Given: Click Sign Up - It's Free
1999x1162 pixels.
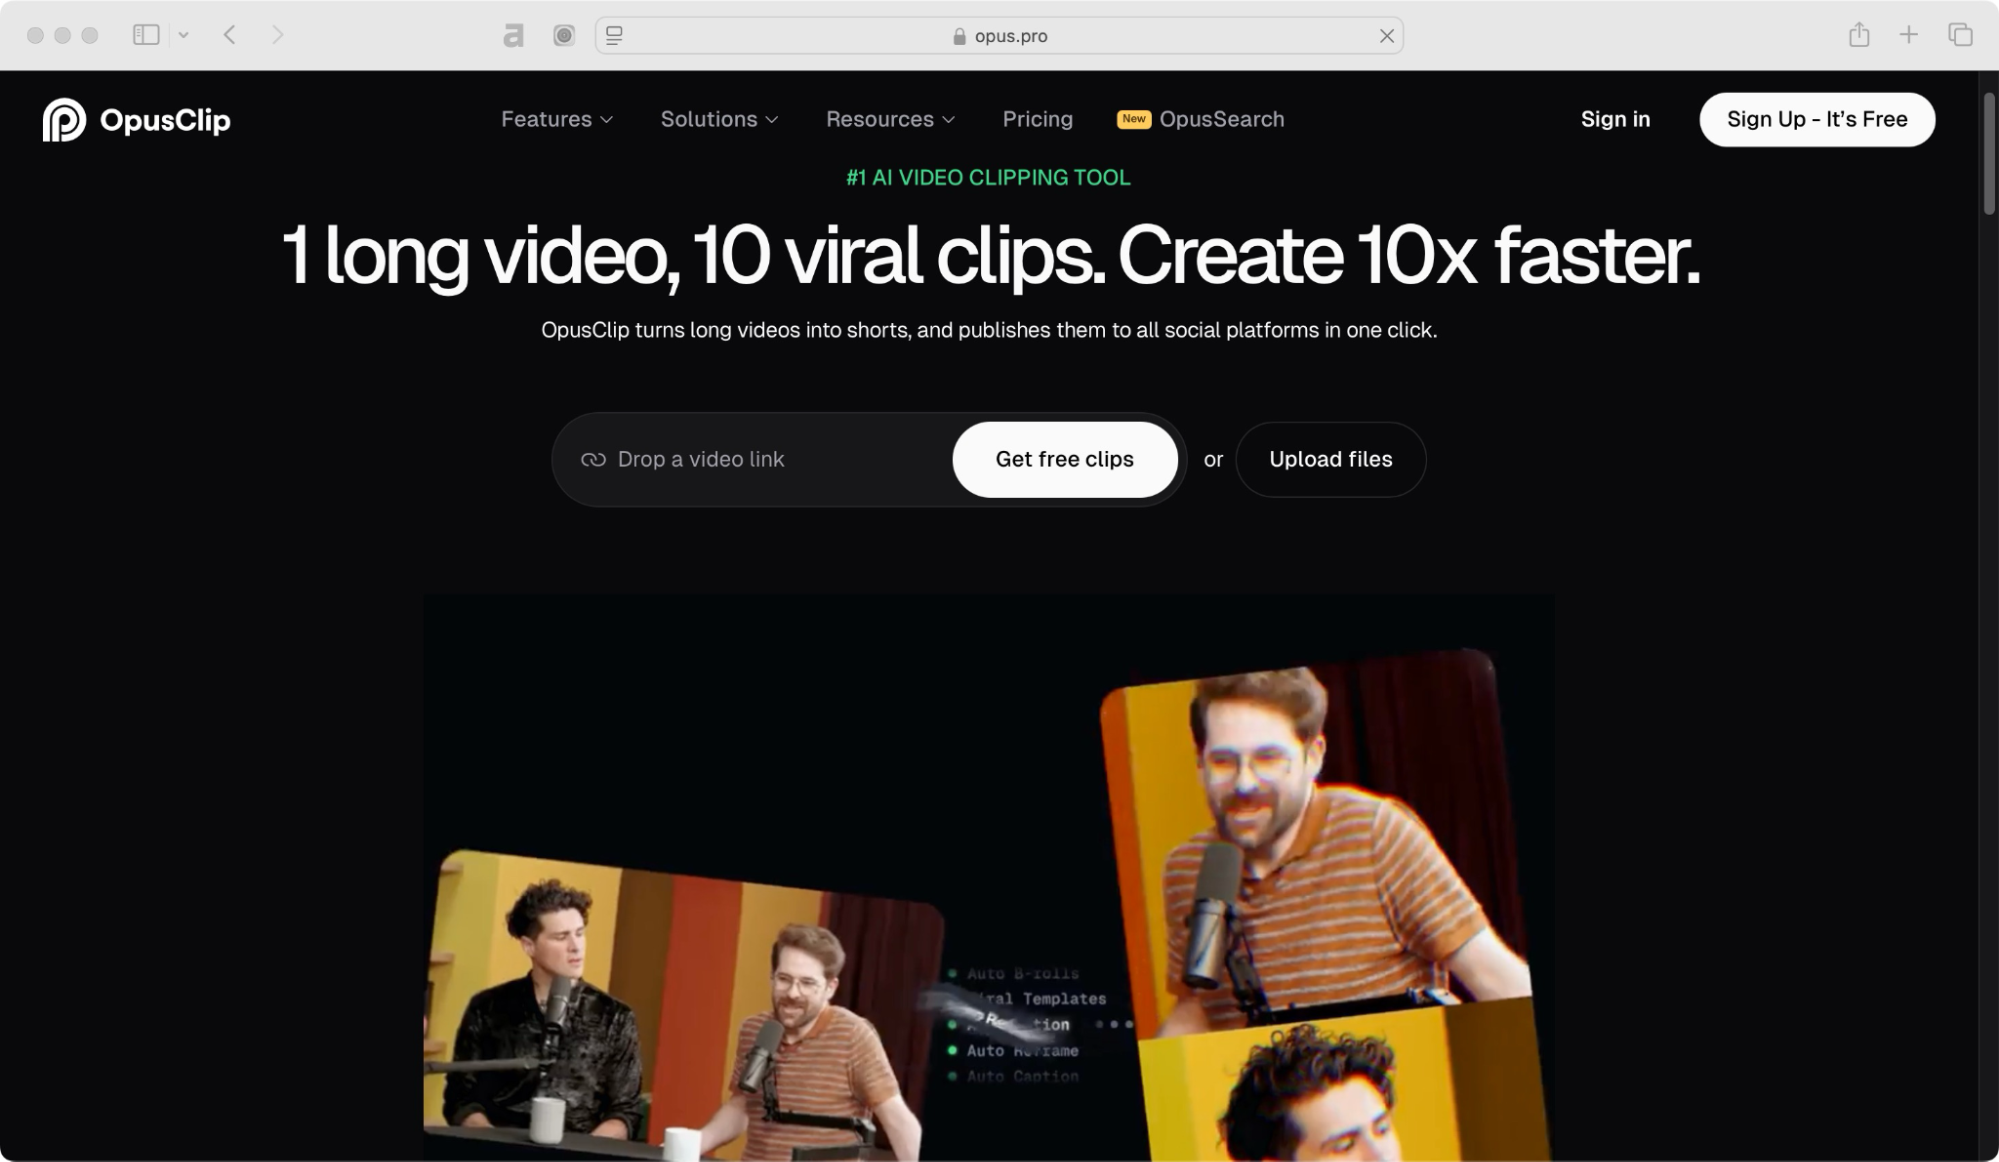Looking at the screenshot, I should pyautogui.click(x=1816, y=119).
